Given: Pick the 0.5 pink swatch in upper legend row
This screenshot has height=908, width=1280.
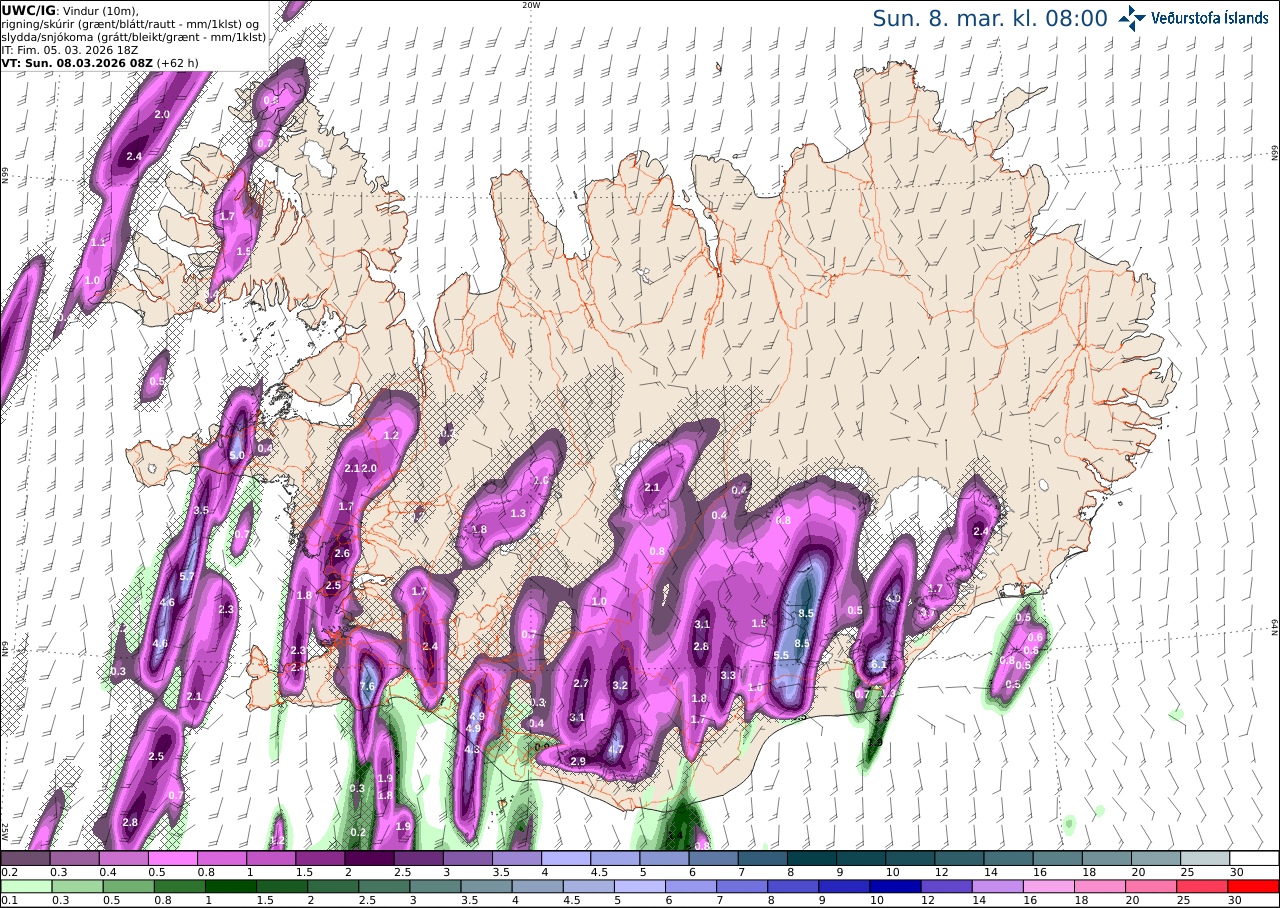Looking at the screenshot, I should coord(172,858).
